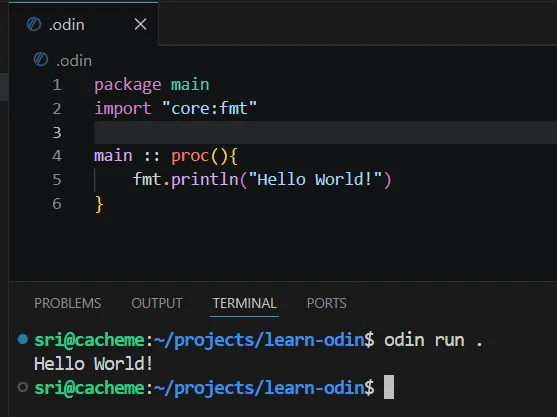This screenshot has width=557, height=417.
Task: Click 'sri@cacheme' in the last prompt line
Action: (x=90, y=388)
